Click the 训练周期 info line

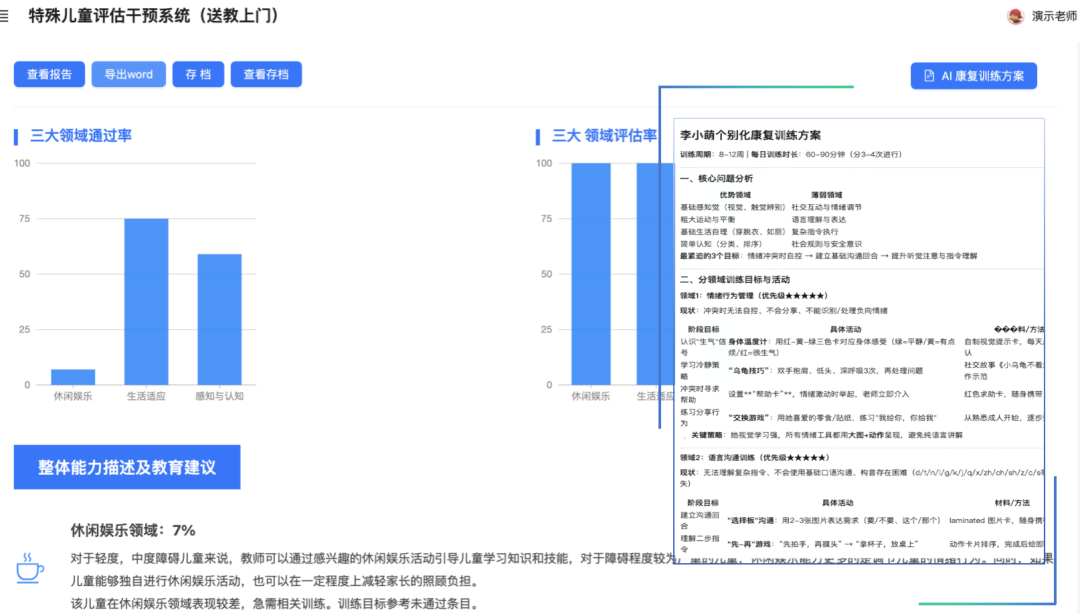[791, 154]
